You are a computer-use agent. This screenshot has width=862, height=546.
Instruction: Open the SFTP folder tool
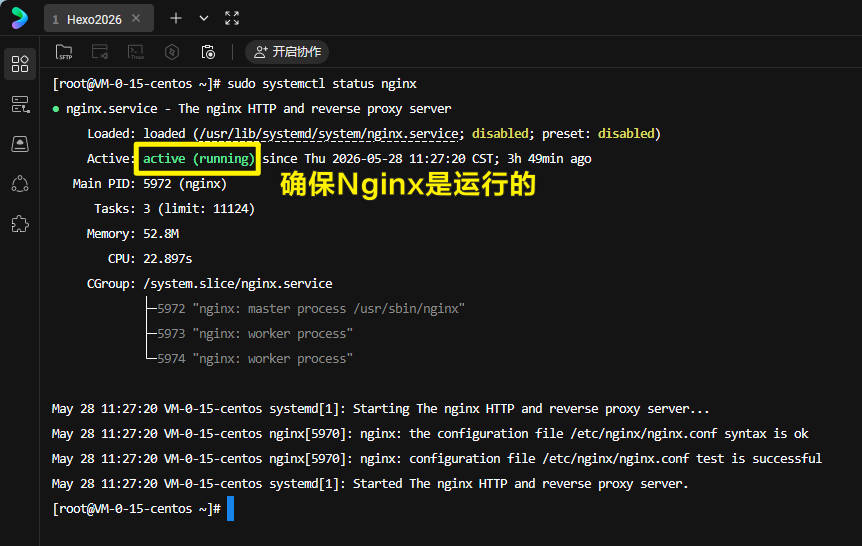[64, 52]
